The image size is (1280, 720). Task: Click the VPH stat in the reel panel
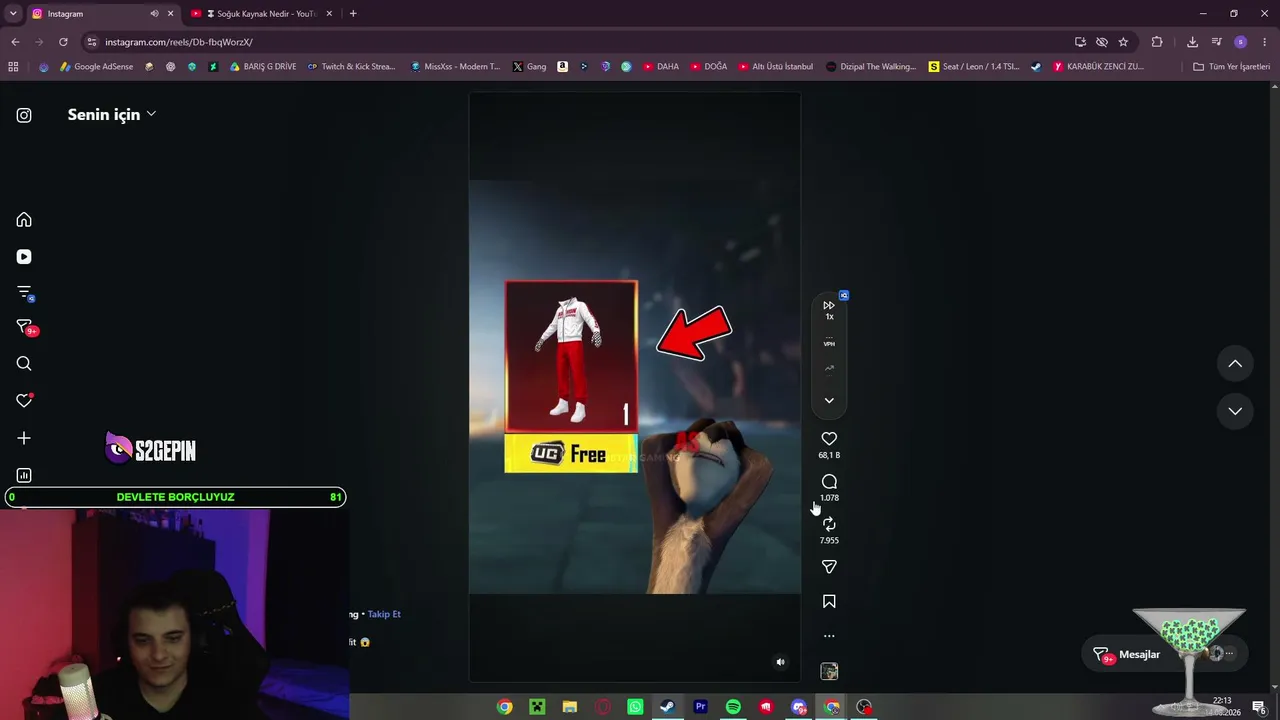tap(829, 343)
